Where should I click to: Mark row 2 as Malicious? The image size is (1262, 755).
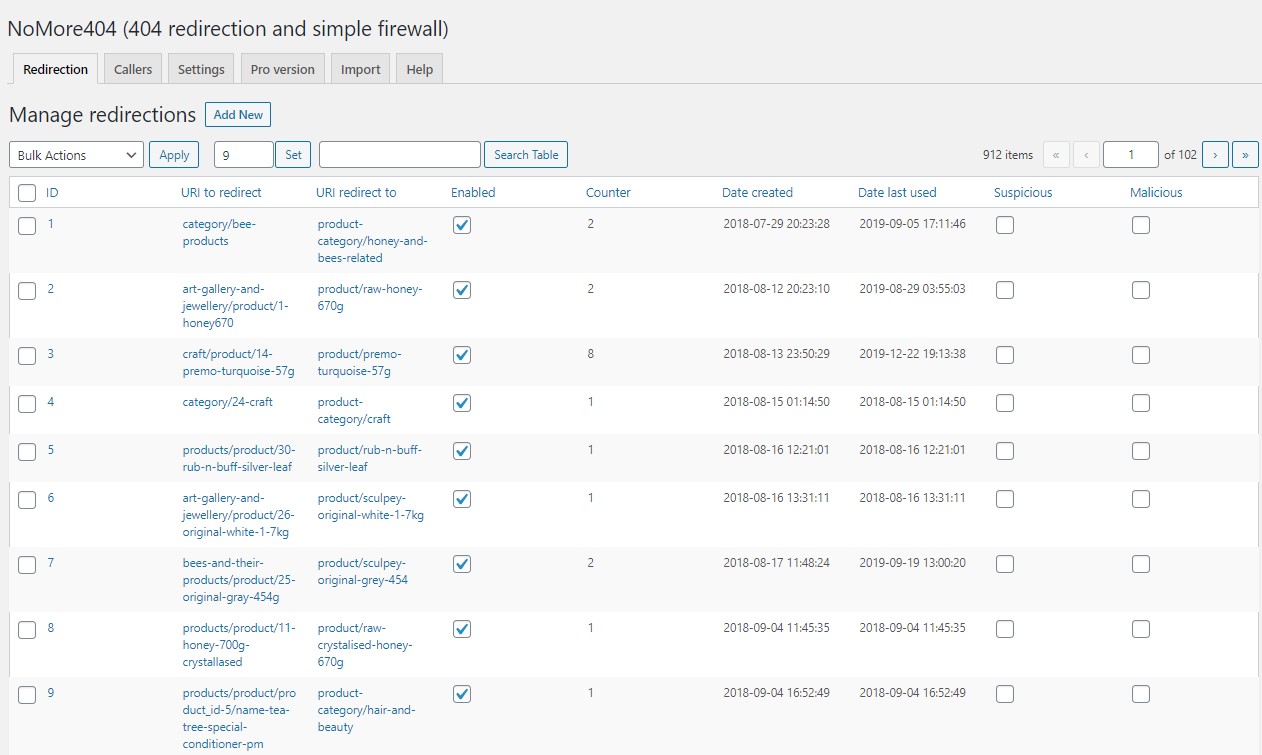1141,290
